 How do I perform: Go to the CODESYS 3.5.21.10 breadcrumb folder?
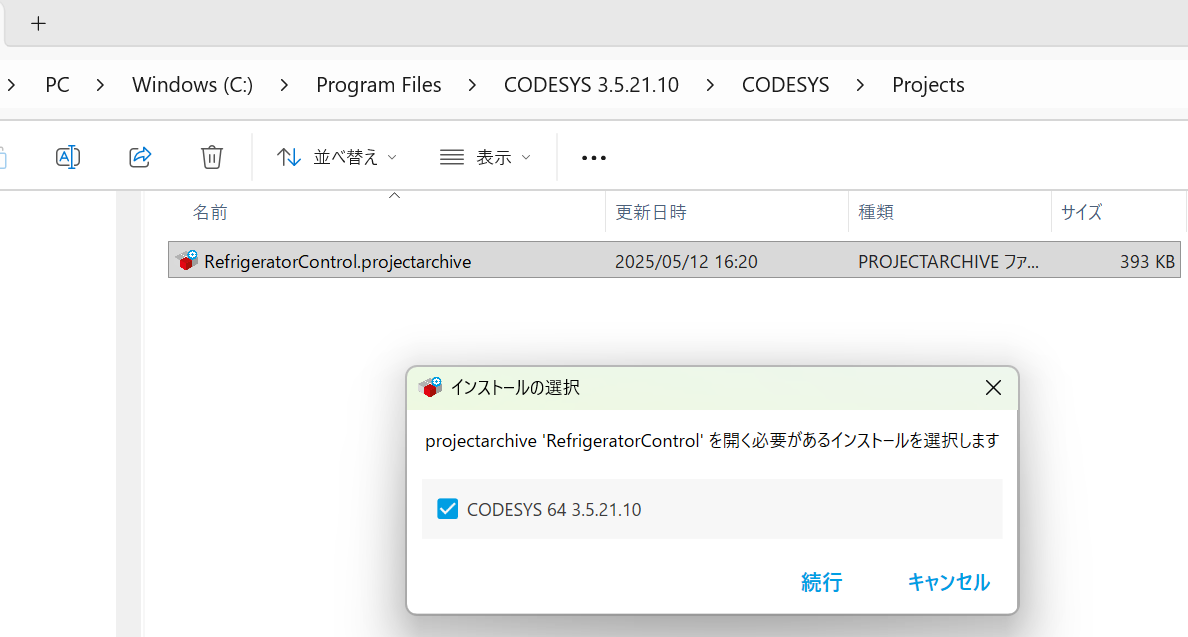click(592, 85)
